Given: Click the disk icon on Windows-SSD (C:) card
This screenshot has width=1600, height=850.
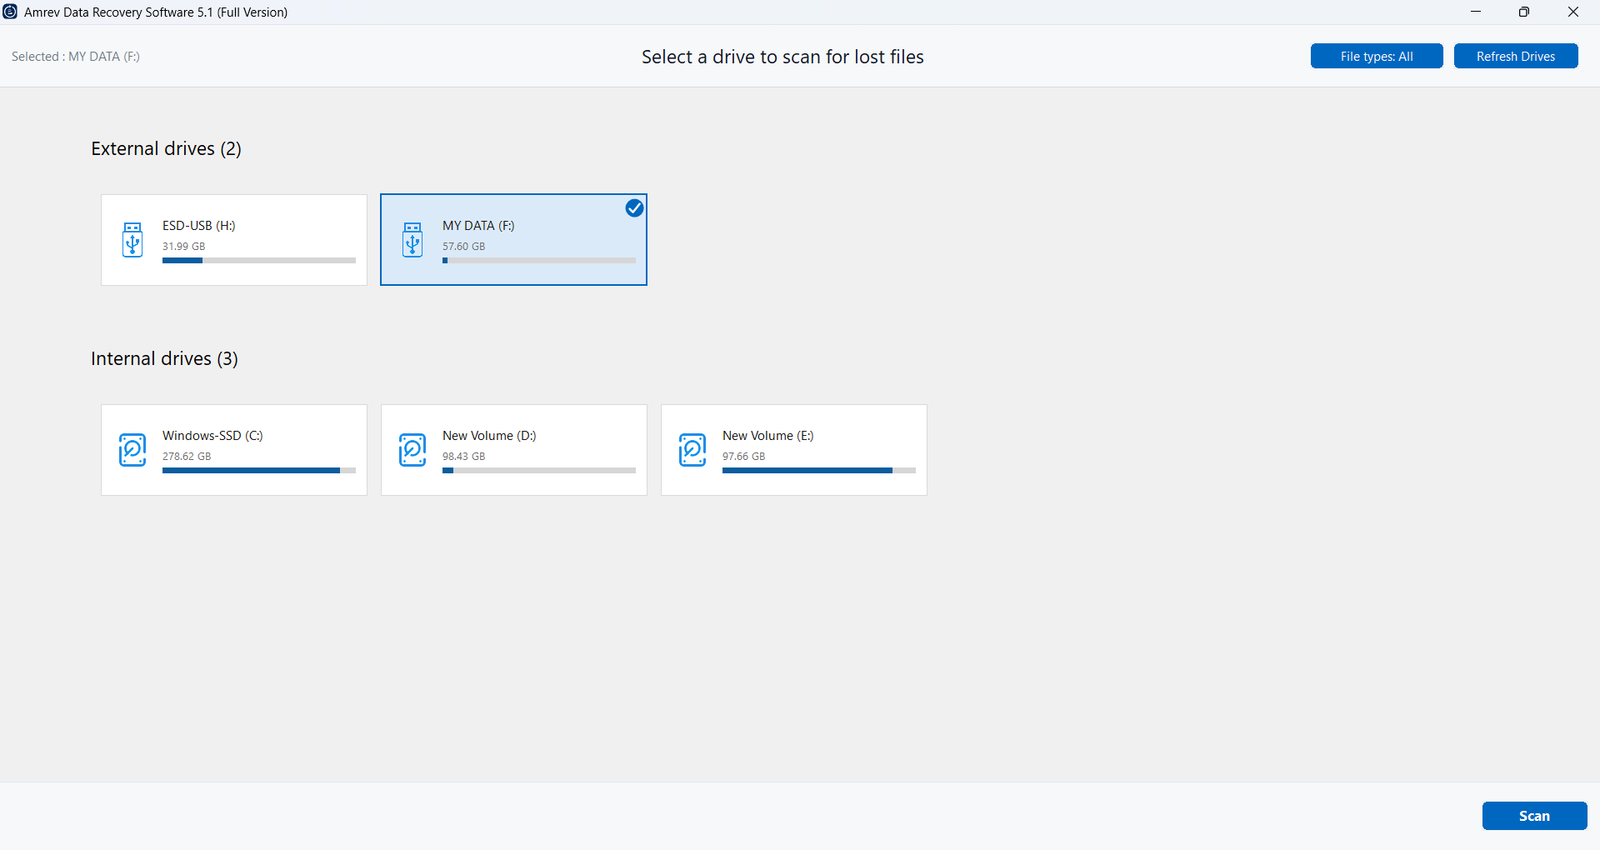Looking at the screenshot, I should pos(132,450).
